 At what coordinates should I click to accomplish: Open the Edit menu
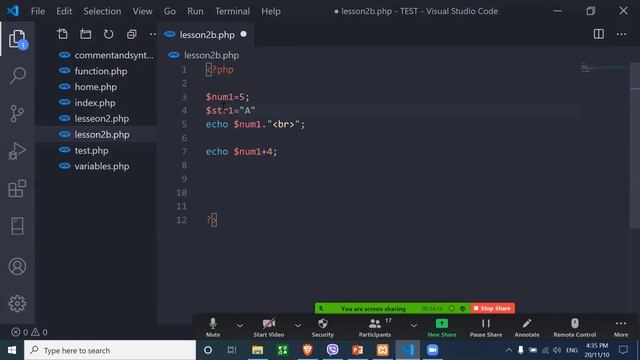click(64, 11)
